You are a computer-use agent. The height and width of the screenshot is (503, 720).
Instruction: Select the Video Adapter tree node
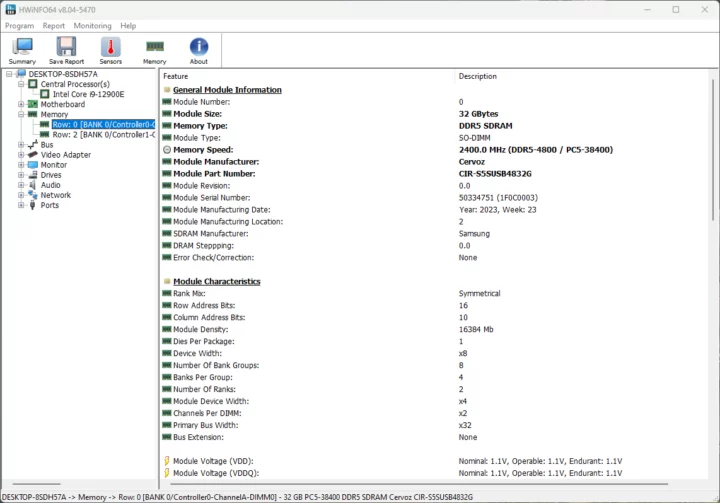(65, 155)
